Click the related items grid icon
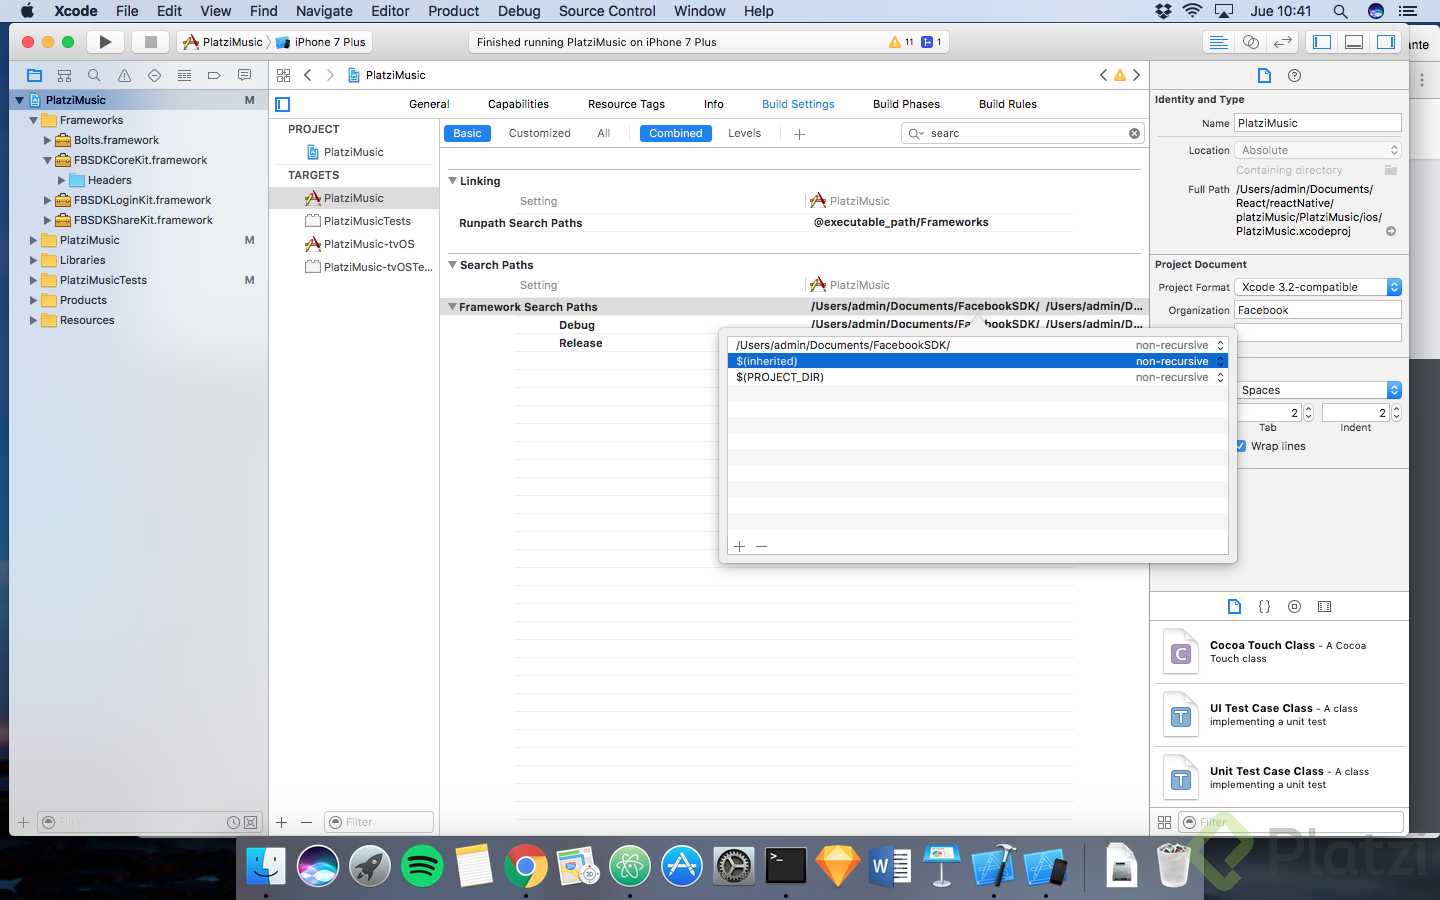This screenshot has height=900, width=1440. tap(283, 75)
